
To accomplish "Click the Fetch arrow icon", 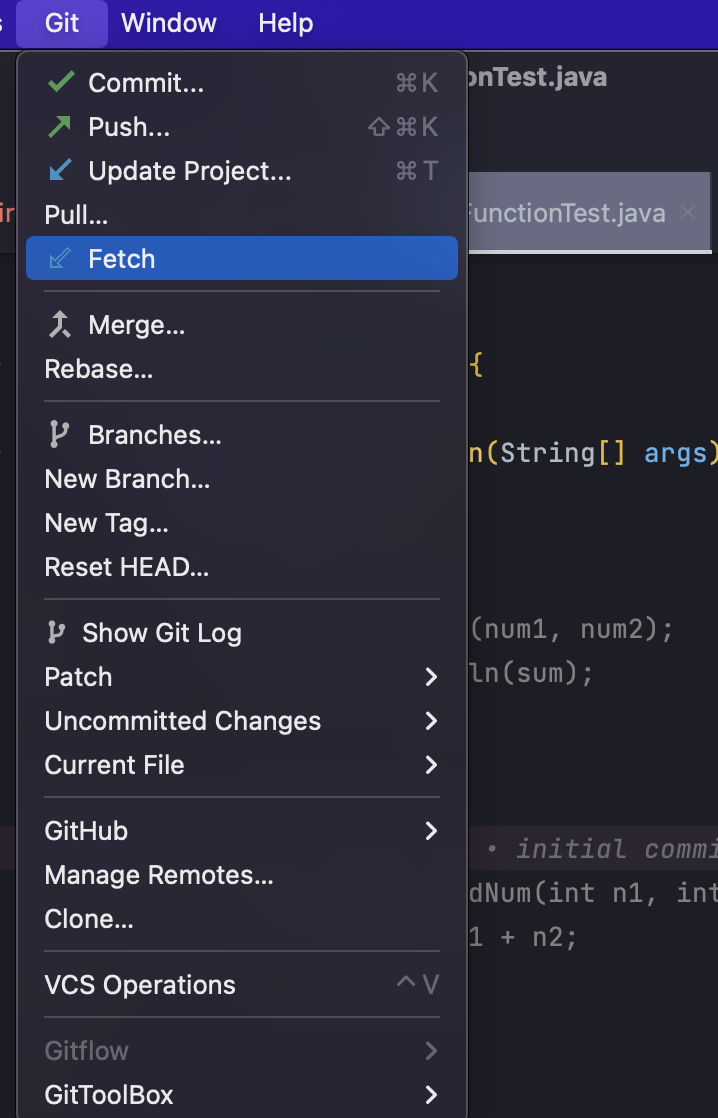I will [x=60, y=259].
